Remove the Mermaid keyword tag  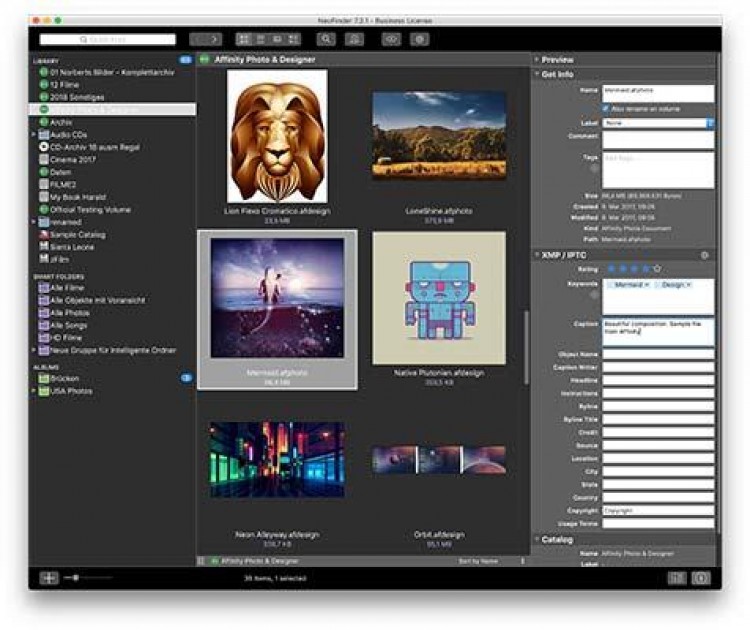click(647, 285)
